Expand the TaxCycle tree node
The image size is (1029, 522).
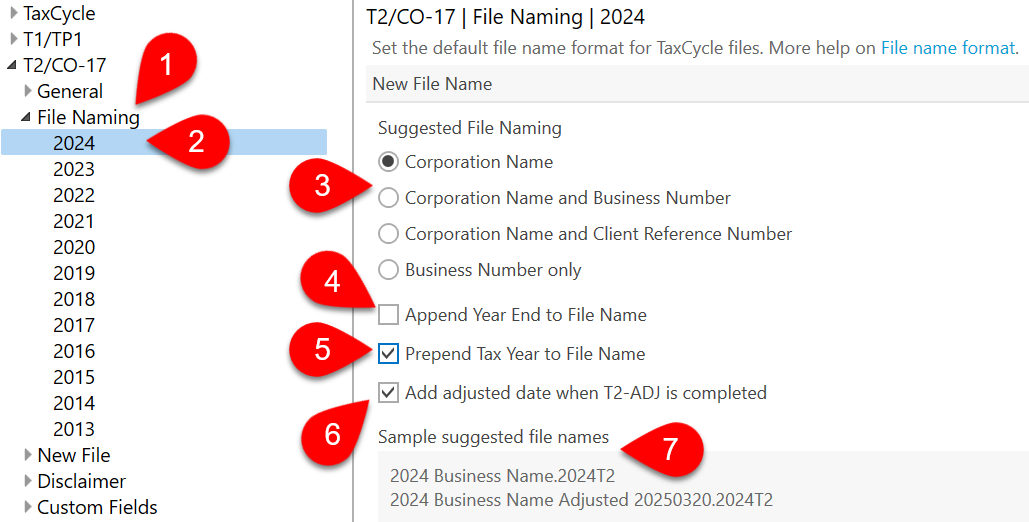[13, 14]
